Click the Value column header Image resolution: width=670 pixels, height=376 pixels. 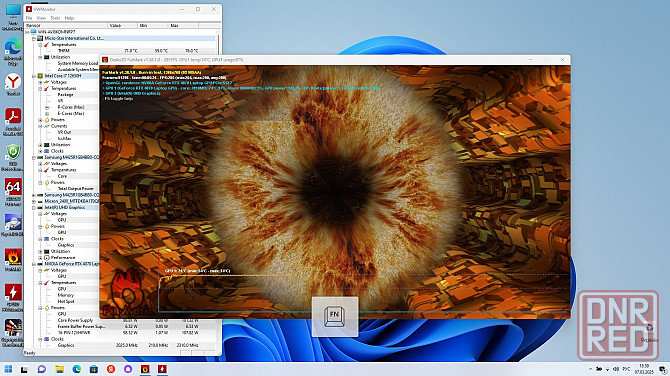pyautogui.click(x=123, y=26)
